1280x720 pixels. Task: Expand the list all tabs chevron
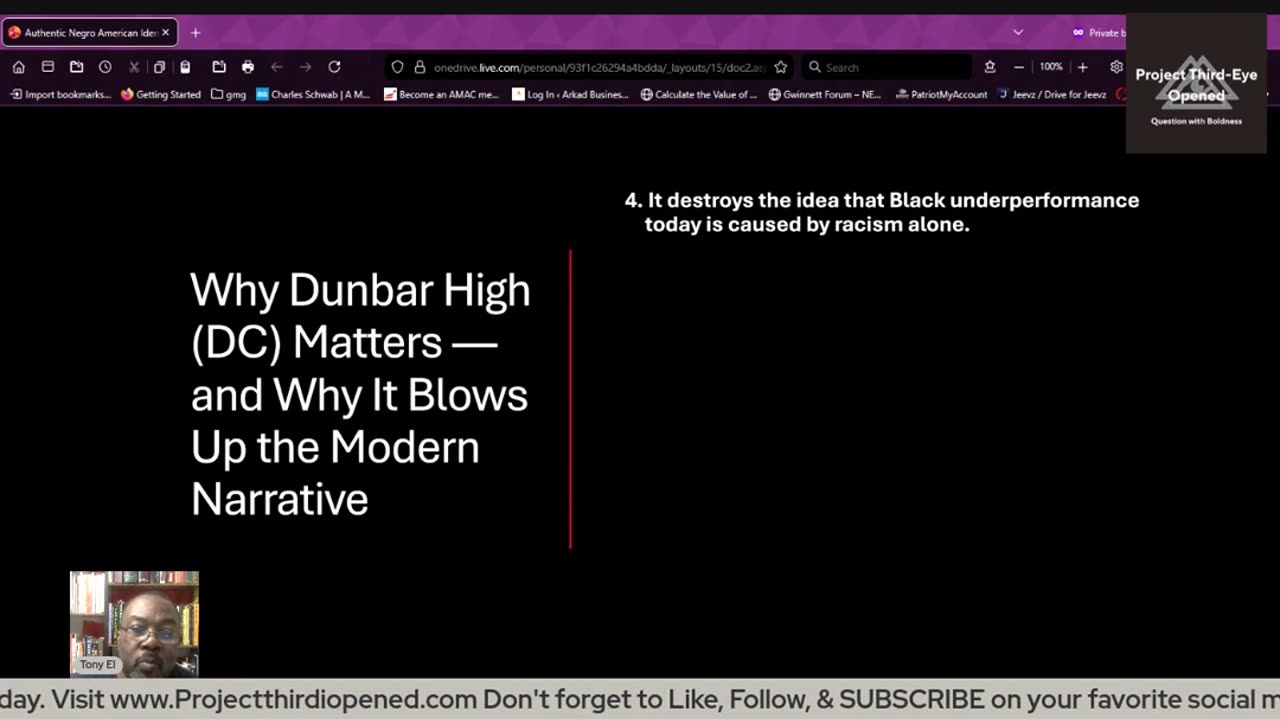(x=1018, y=32)
